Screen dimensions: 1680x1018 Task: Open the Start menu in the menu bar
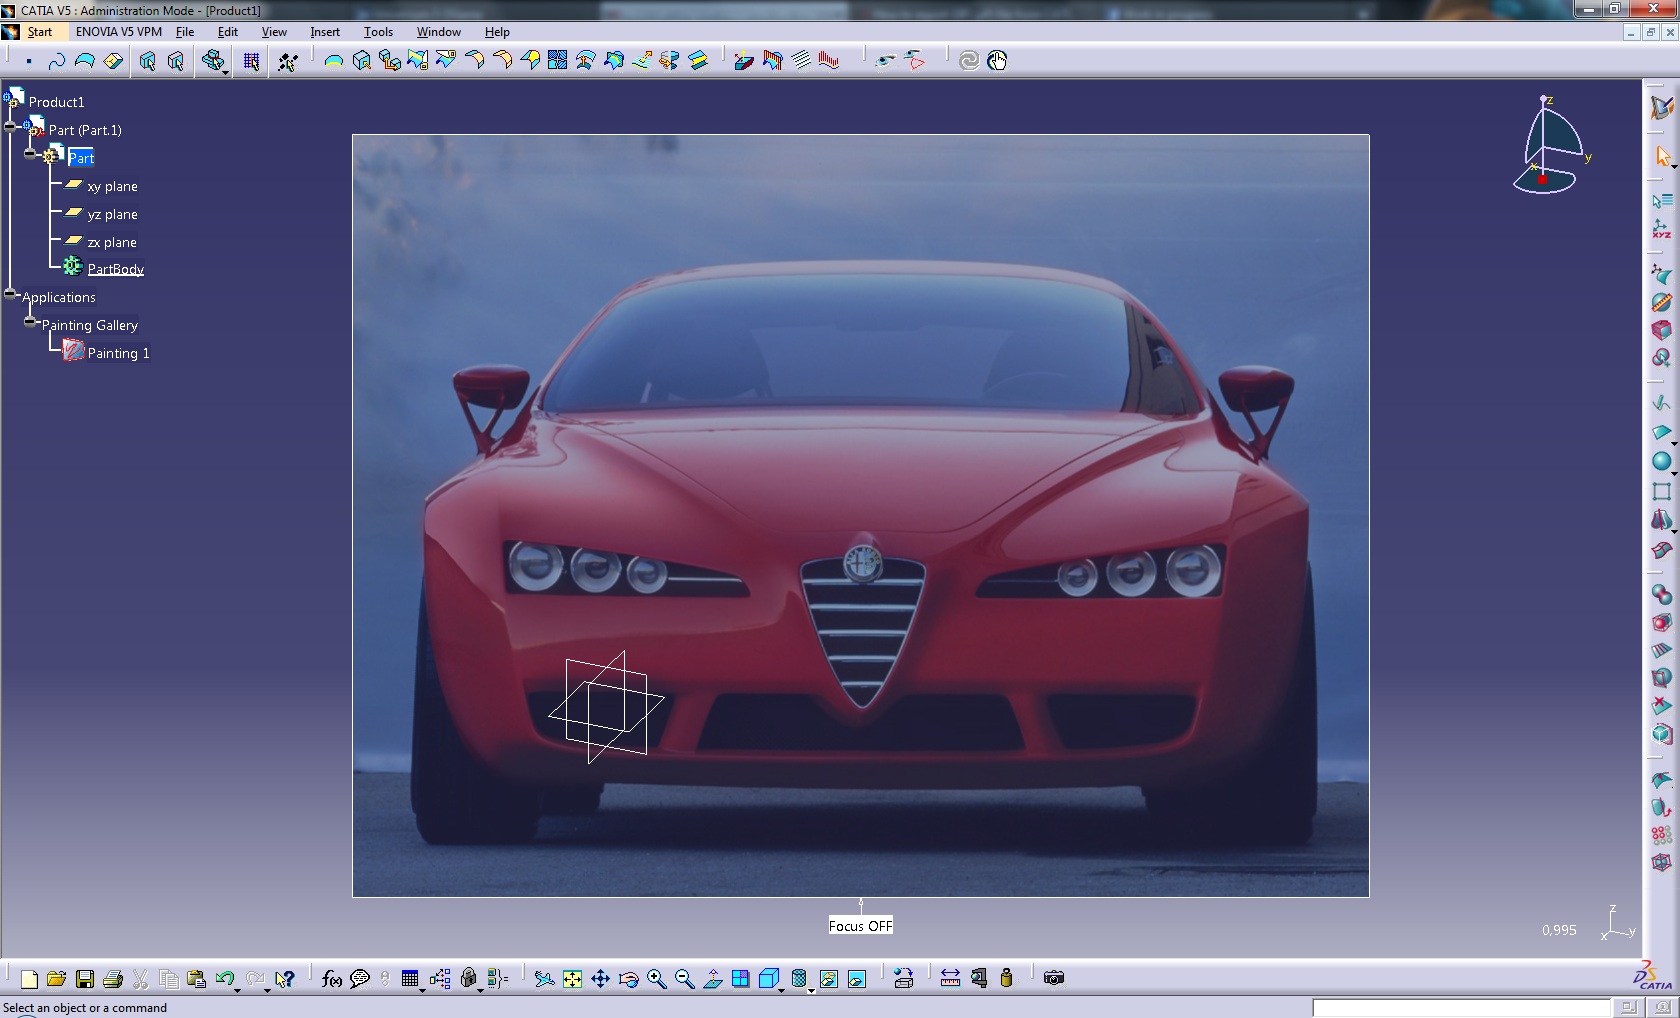pos(40,32)
